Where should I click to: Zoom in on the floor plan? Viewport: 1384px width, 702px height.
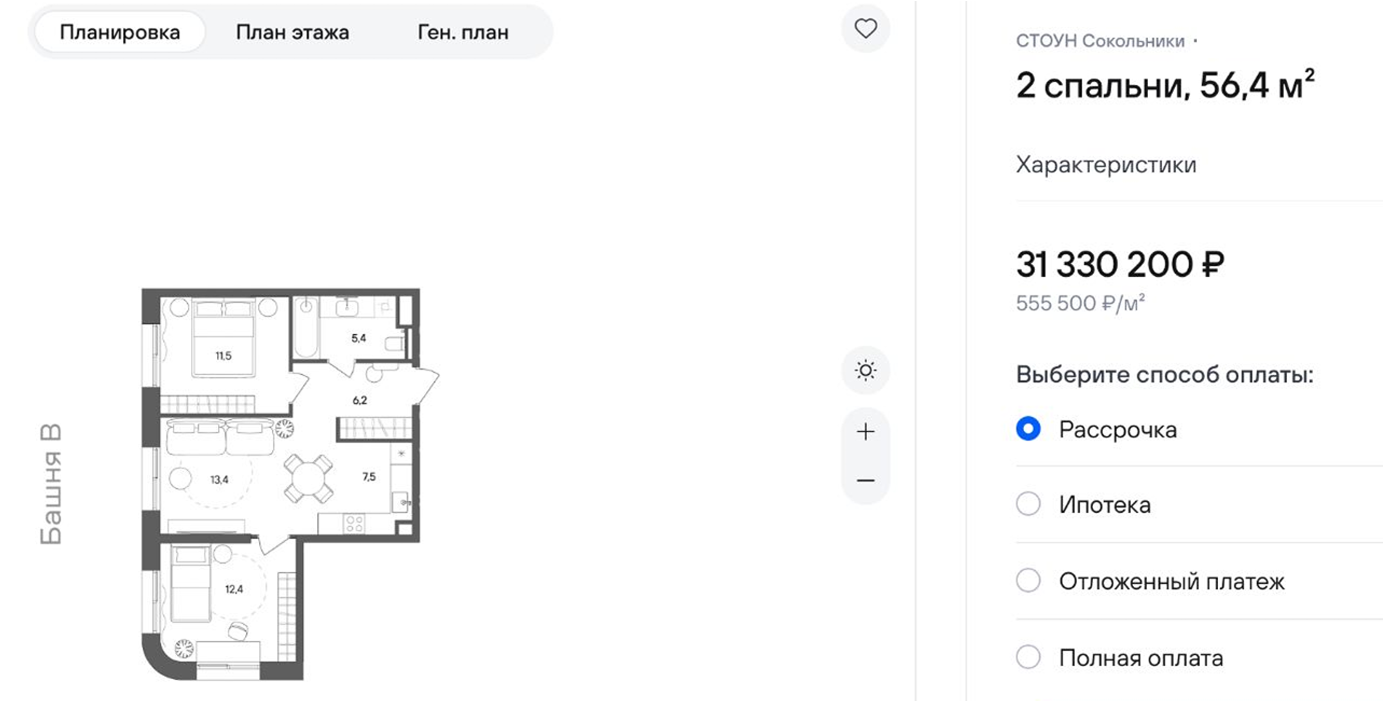(866, 432)
